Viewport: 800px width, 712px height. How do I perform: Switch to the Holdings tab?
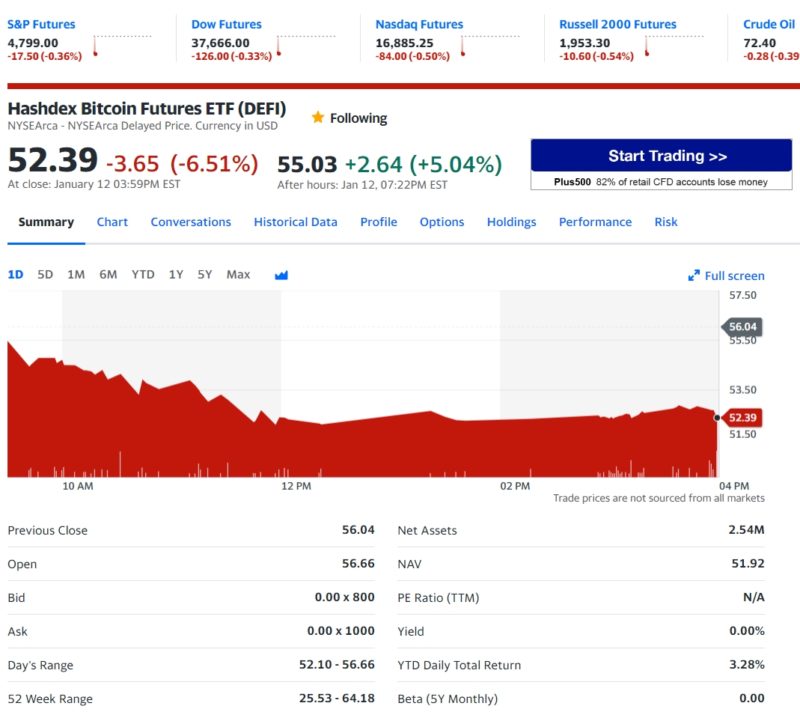(511, 222)
